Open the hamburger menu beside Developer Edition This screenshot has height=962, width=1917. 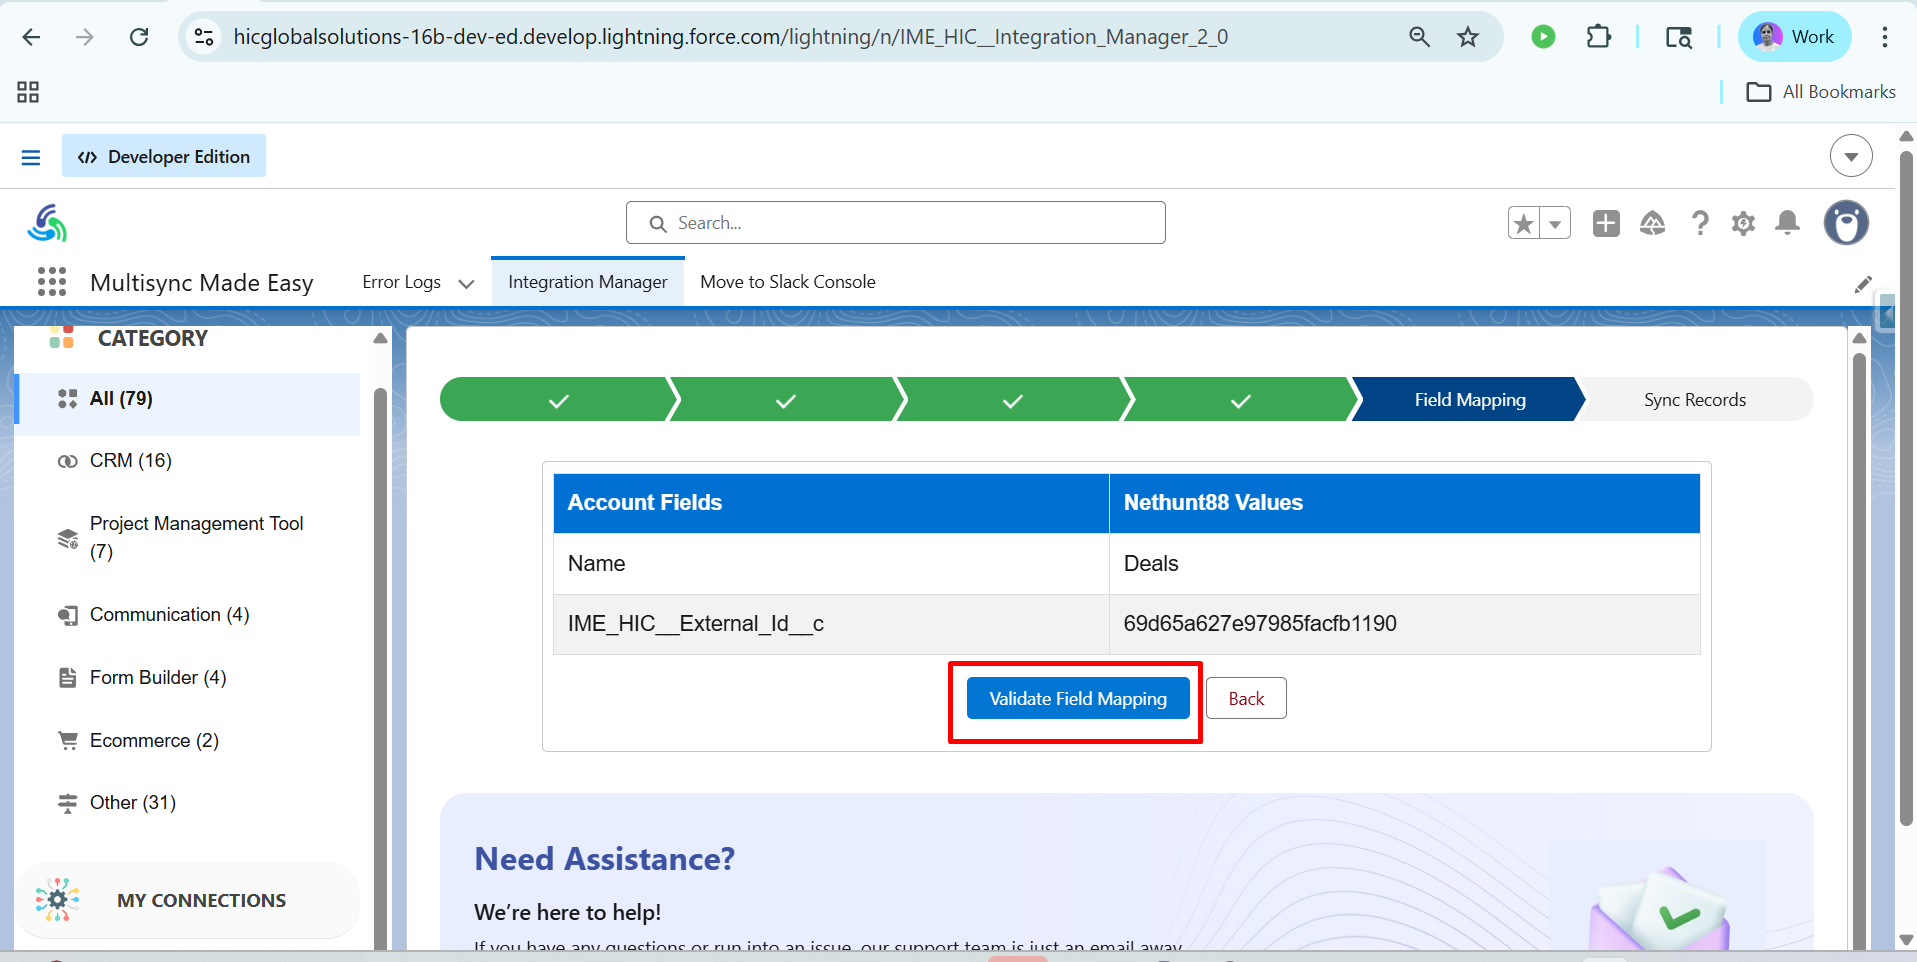[x=31, y=157]
